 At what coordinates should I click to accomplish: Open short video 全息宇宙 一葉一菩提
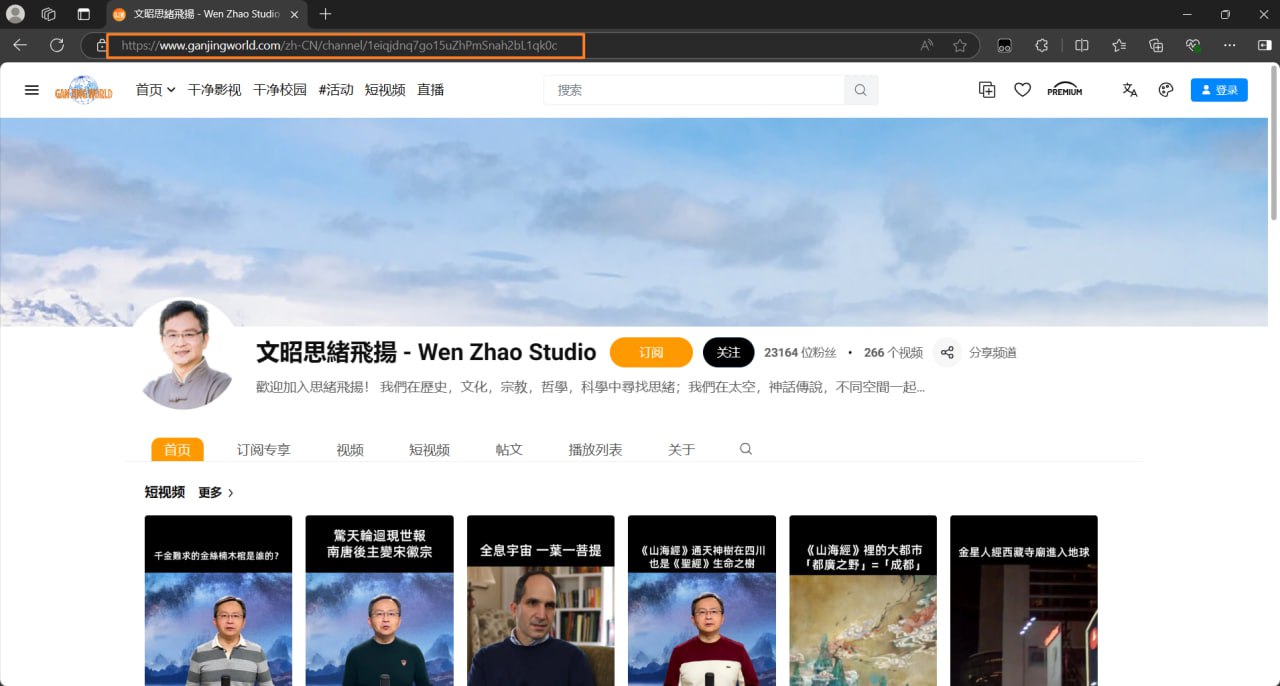pos(541,600)
